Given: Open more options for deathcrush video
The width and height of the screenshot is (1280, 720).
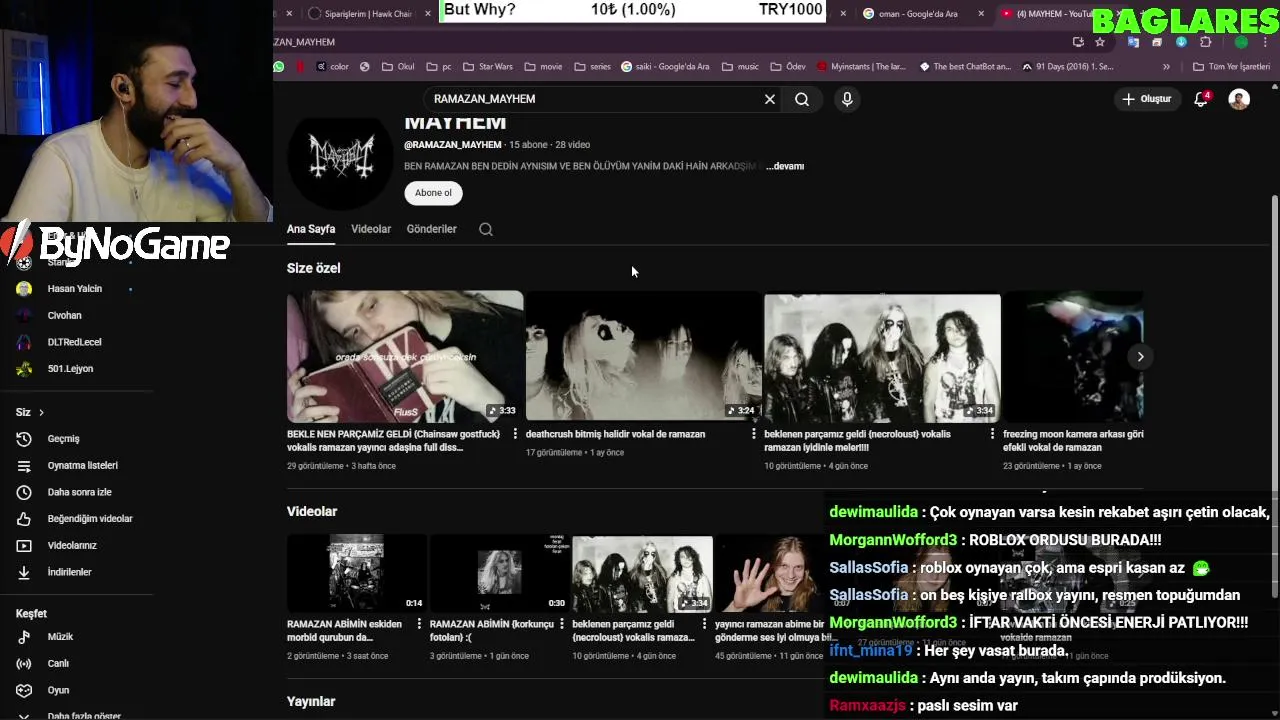Looking at the screenshot, I should (754, 434).
